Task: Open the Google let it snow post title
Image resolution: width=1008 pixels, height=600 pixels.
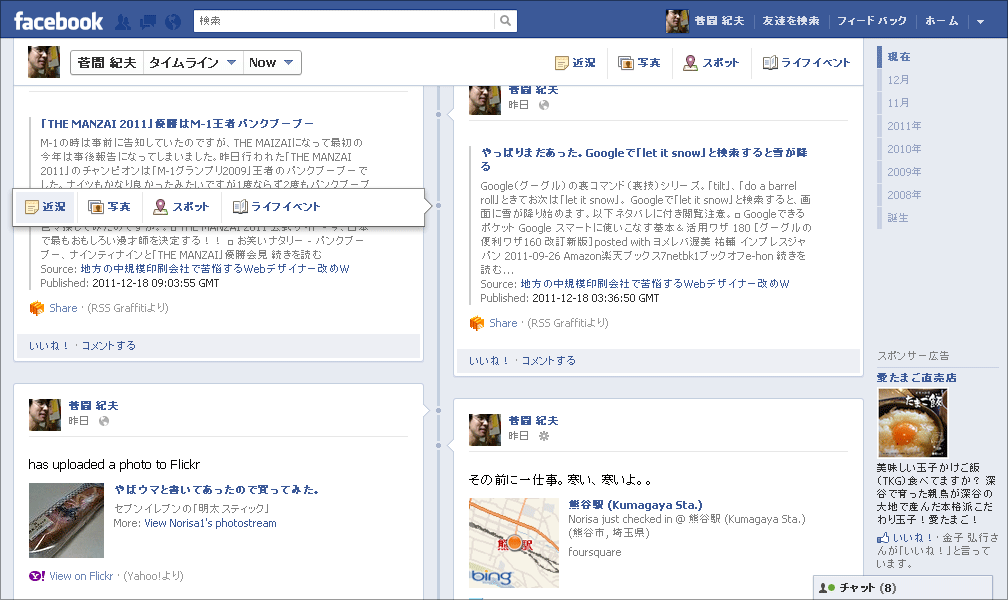Action: pos(644,159)
